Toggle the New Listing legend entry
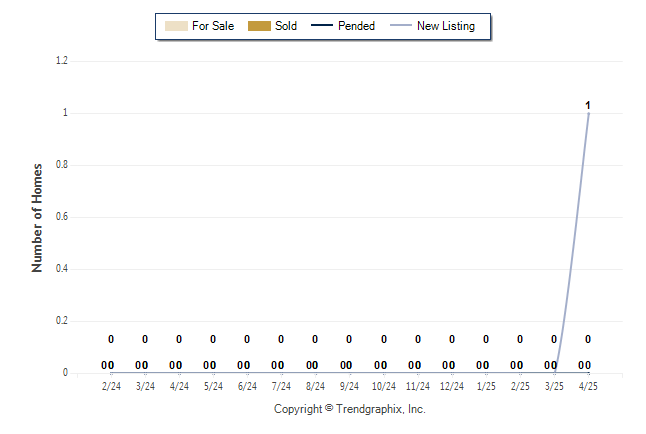The height and width of the screenshot is (434, 646). coord(446,26)
